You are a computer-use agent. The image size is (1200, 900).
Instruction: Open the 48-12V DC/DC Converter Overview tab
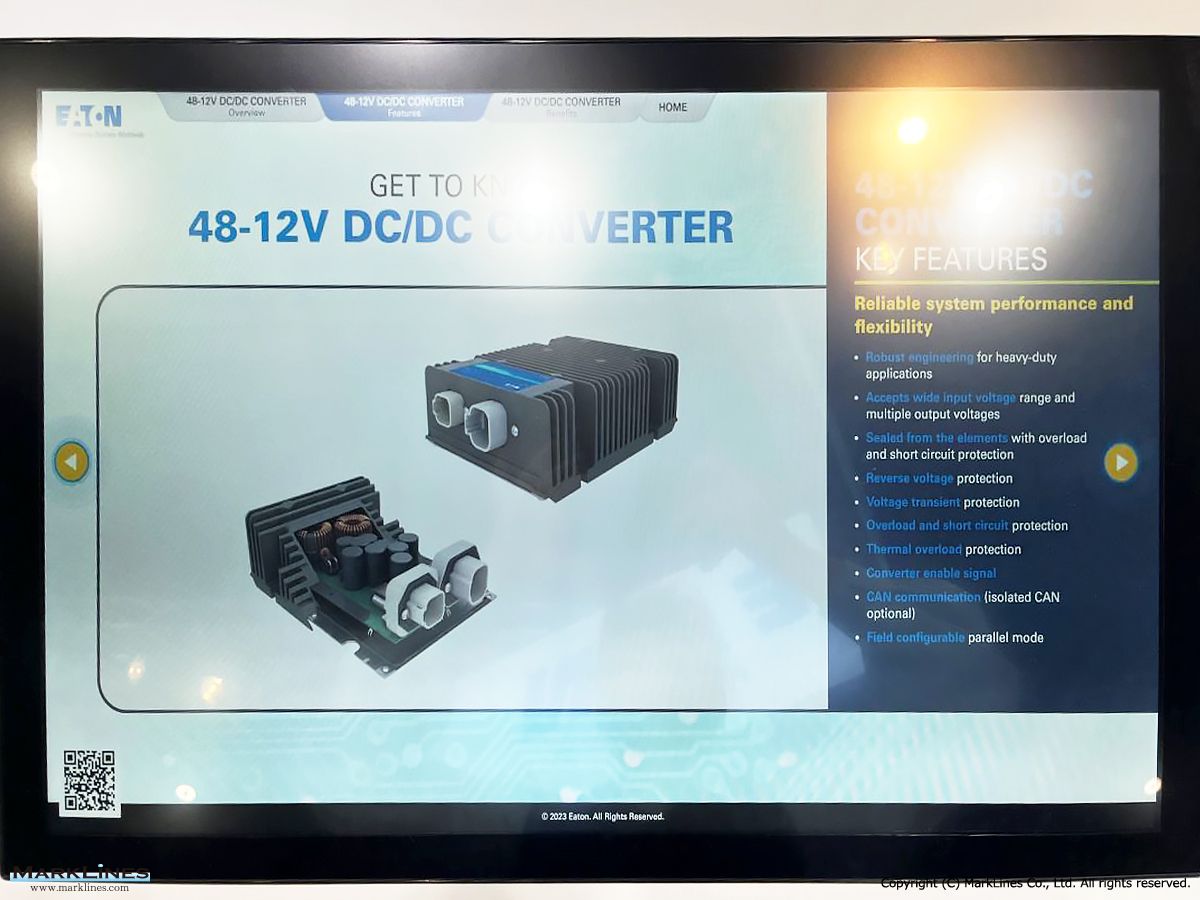tap(246, 107)
